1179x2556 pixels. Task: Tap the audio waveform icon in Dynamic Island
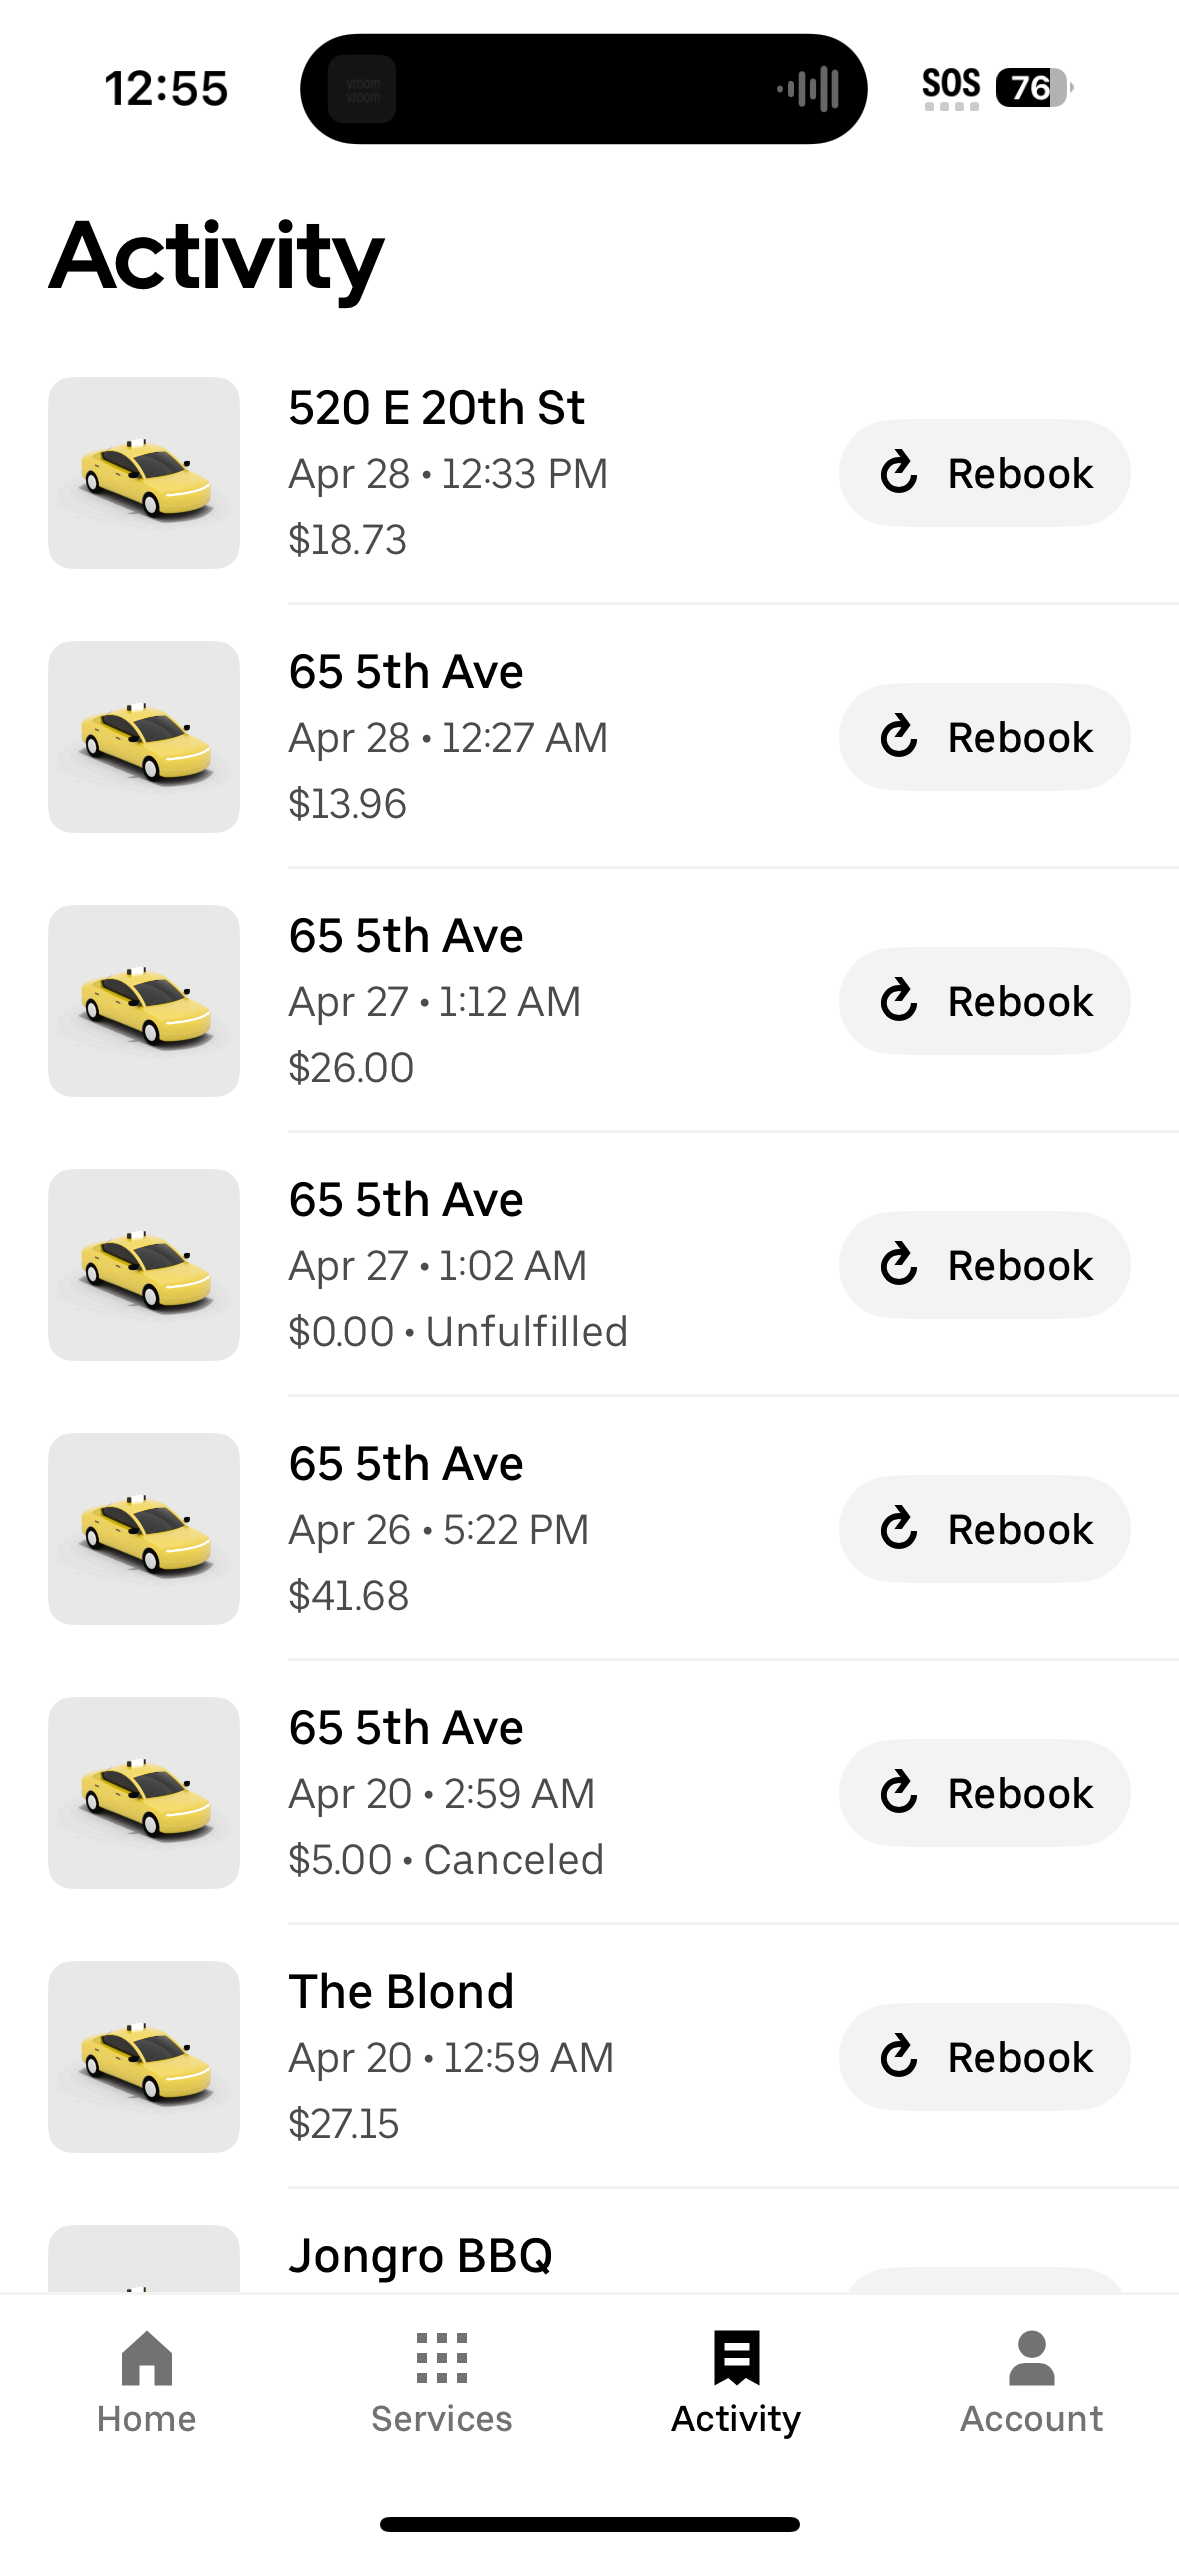point(809,89)
